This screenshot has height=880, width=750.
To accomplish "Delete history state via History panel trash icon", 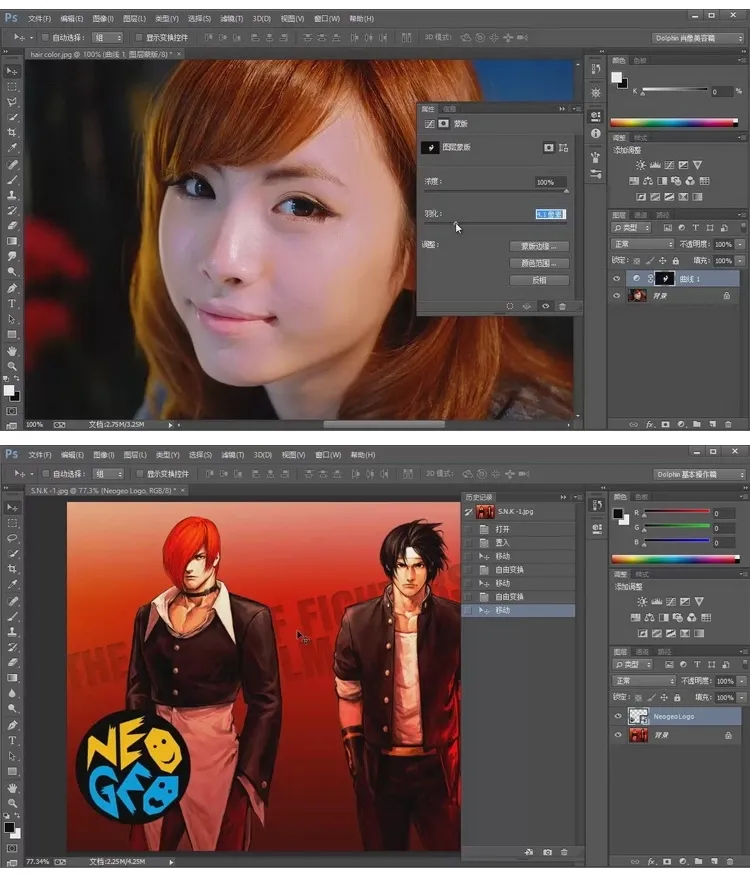I will coord(564,852).
